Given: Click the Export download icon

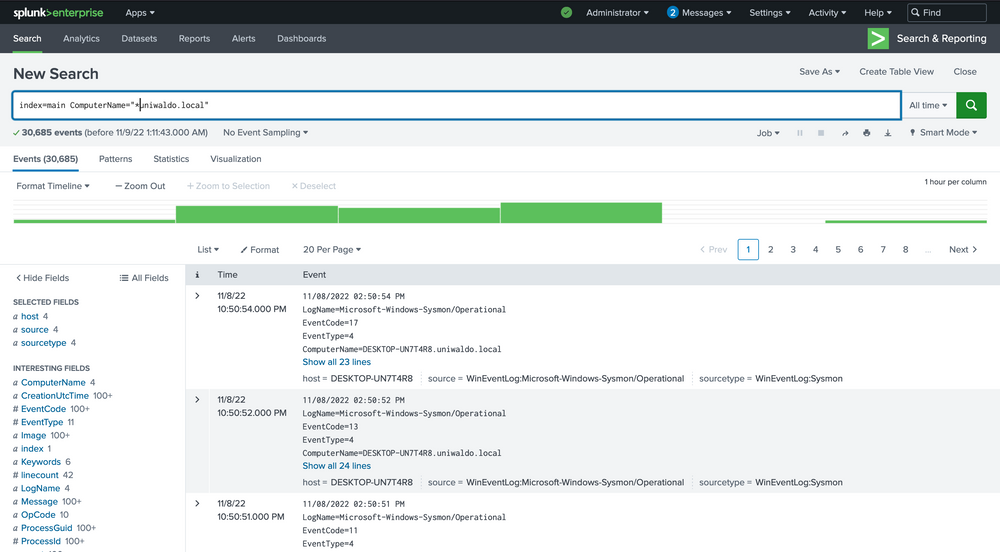Looking at the screenshot, I should 888,133.
